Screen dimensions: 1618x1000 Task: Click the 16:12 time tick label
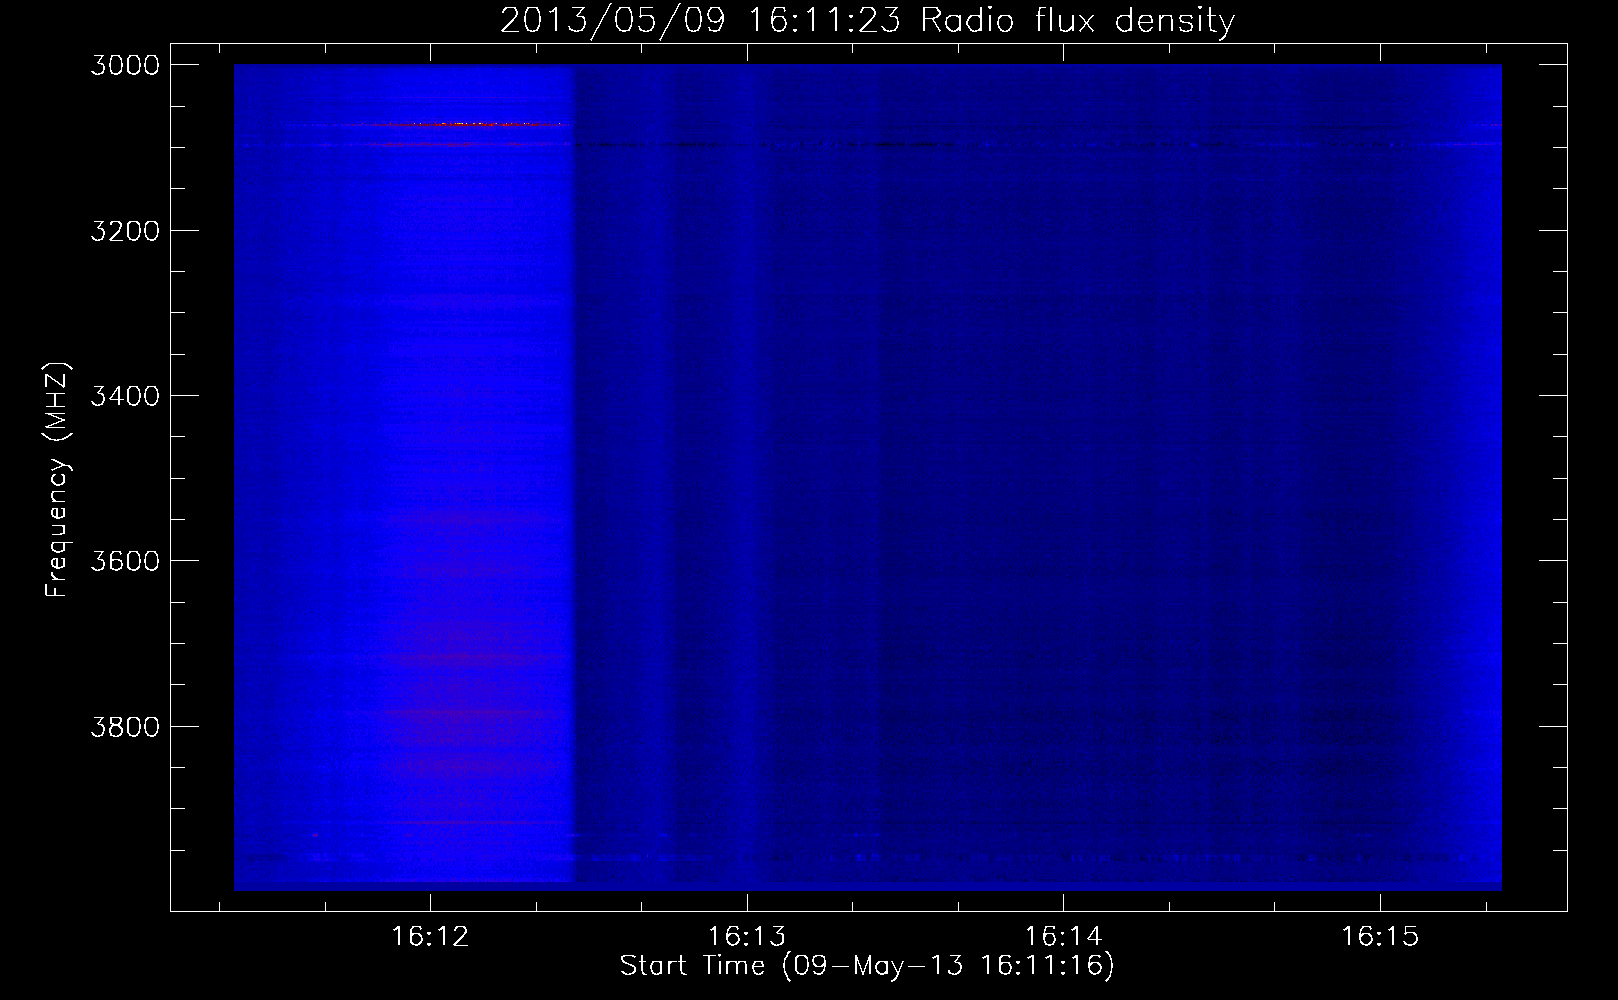[430, 937]
